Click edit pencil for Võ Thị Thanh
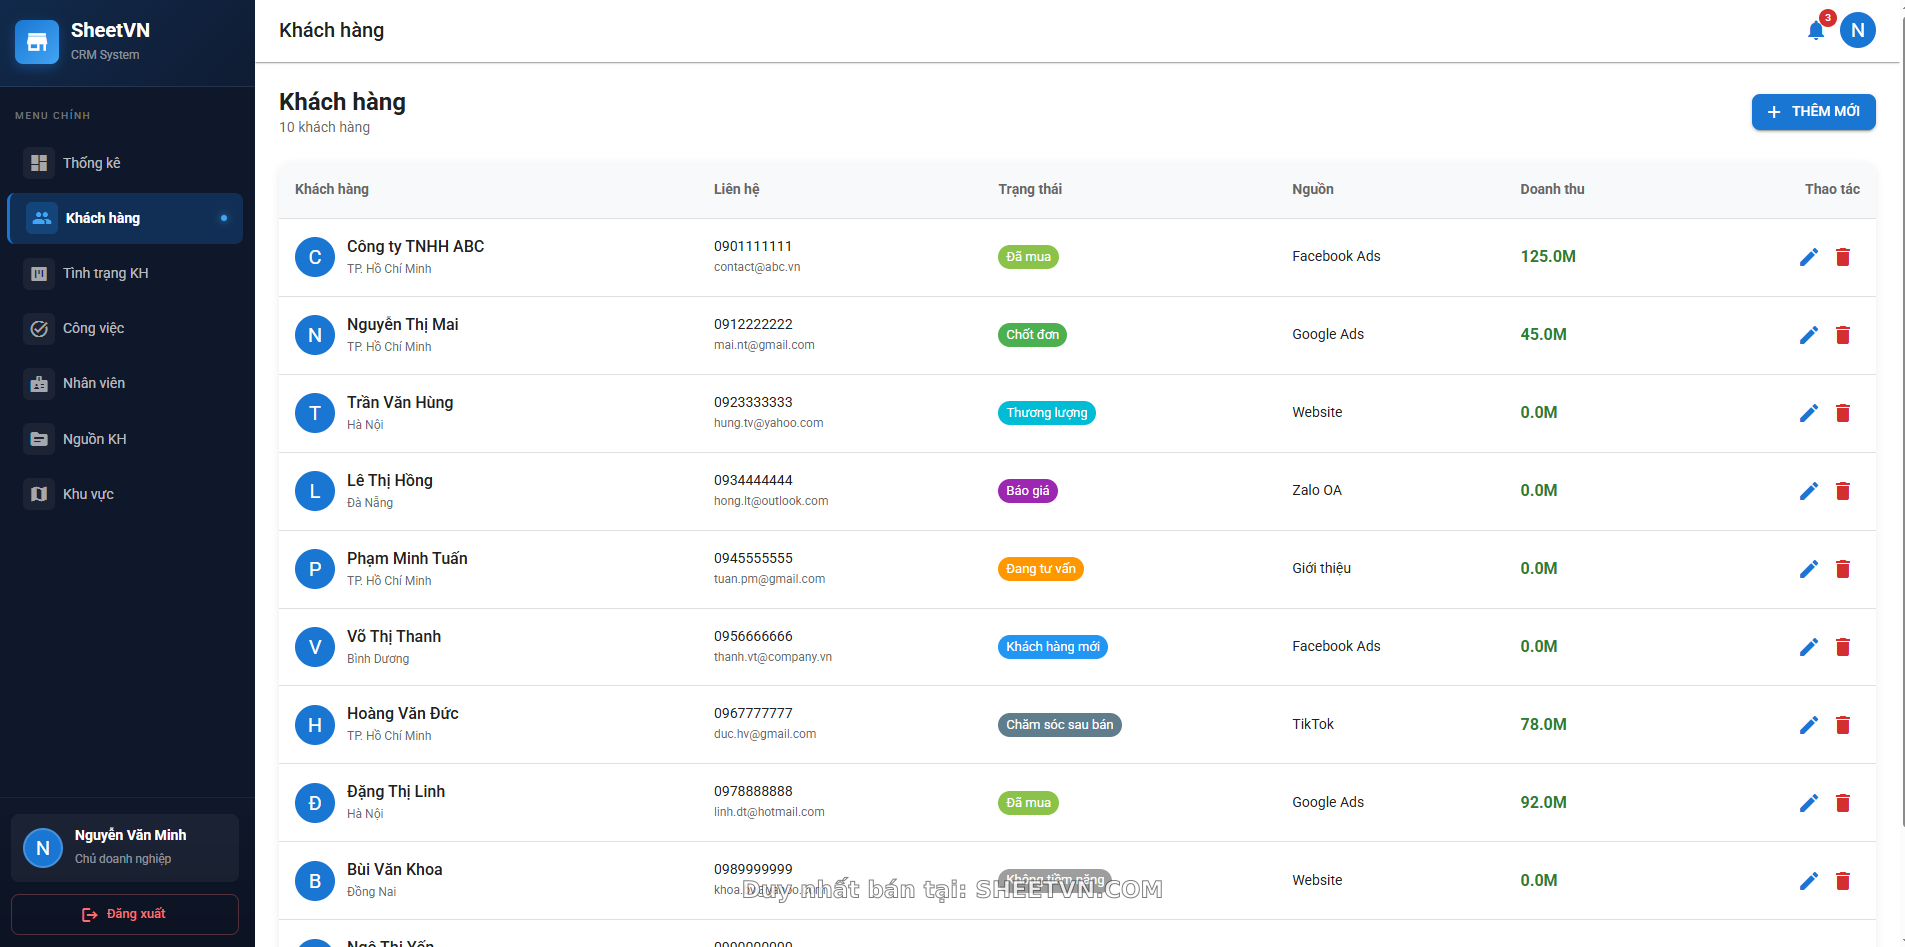The image size is (1905, 947). (x=1808, y=647)
